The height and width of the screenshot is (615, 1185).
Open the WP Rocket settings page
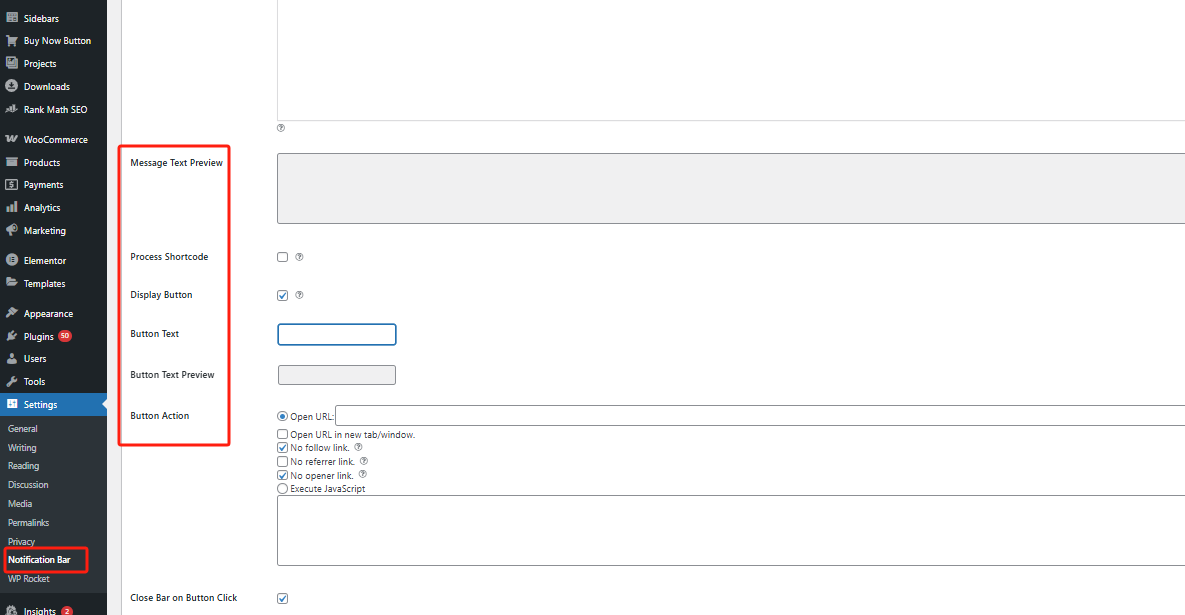(x=29, y=579)
